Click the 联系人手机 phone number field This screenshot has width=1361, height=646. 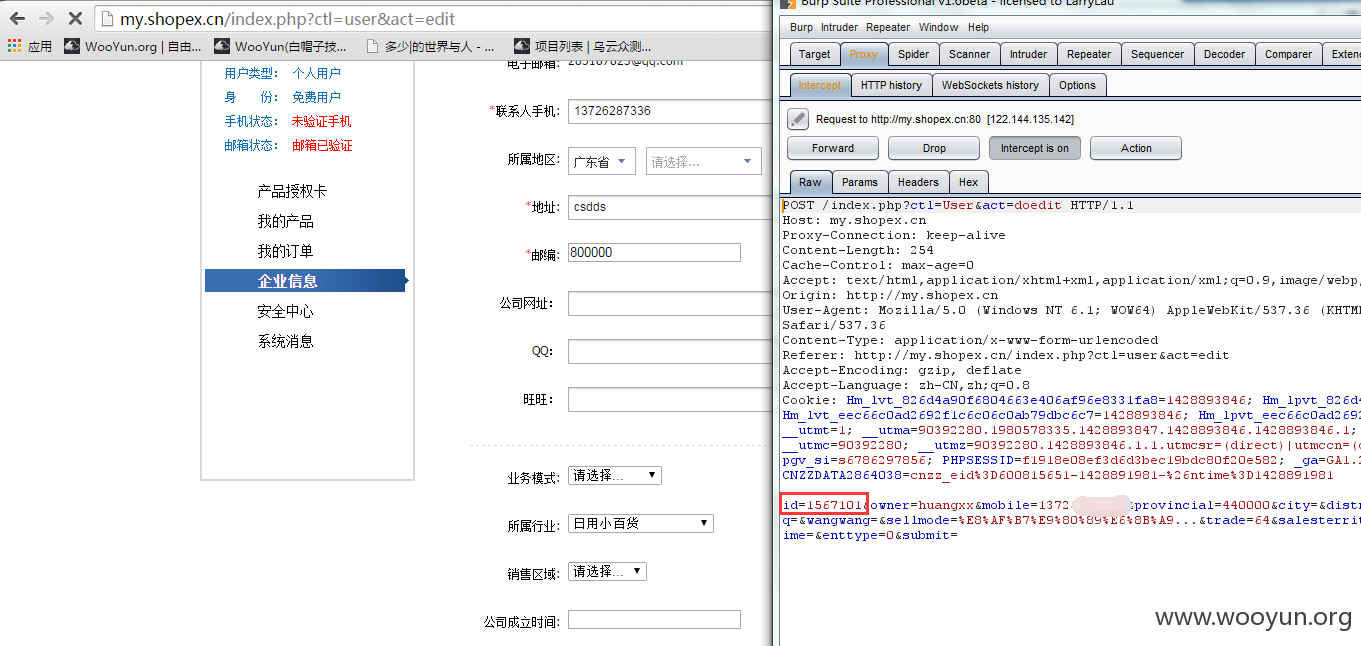coord(669,111)
